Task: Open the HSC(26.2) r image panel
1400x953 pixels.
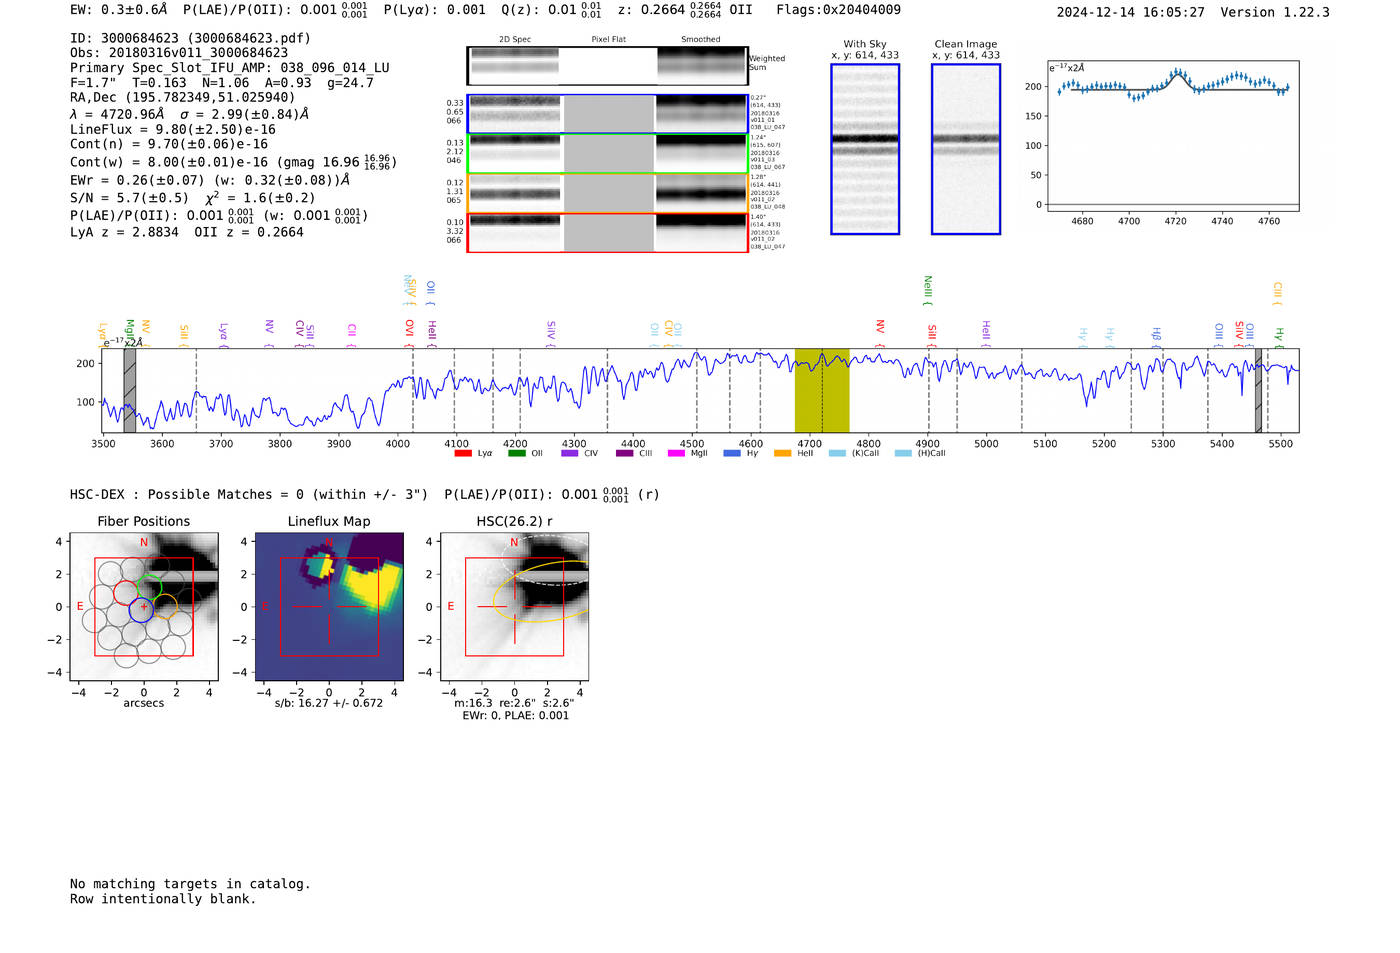Action: (x=514, y=607)
